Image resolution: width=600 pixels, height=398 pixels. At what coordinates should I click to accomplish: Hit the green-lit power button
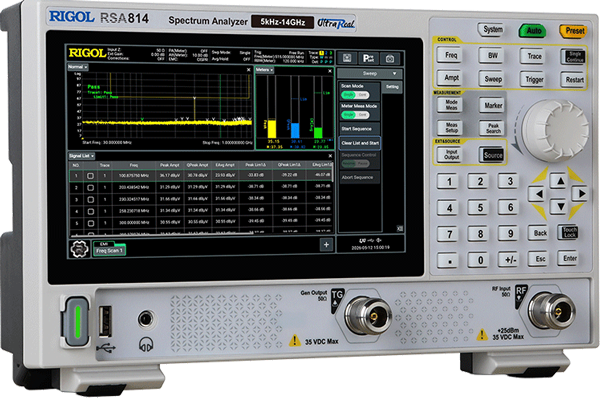[77, 321]
